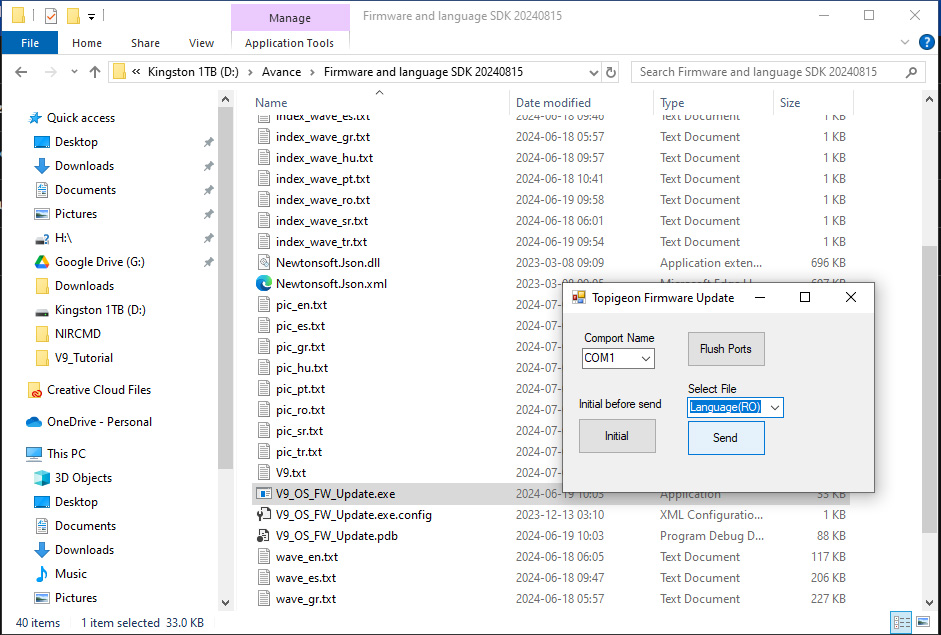The image size is (941, 635).
Task: Open the Quick Access Toolbar customize arrow
Action: (91, 17)
